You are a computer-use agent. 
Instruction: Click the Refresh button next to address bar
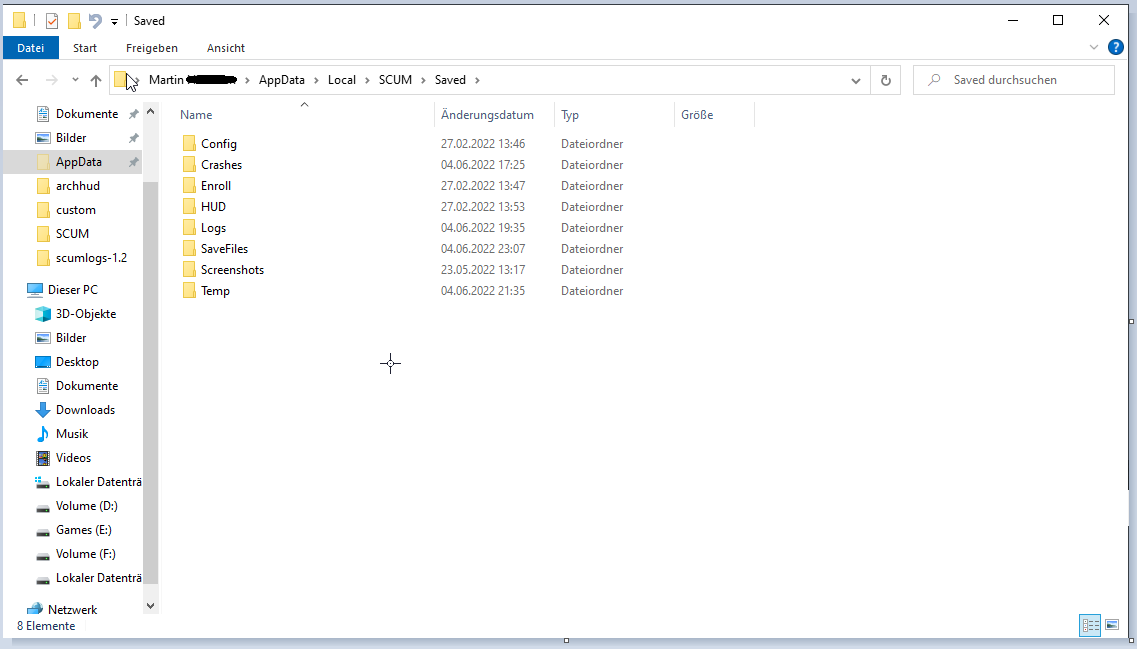click(885, 80)
